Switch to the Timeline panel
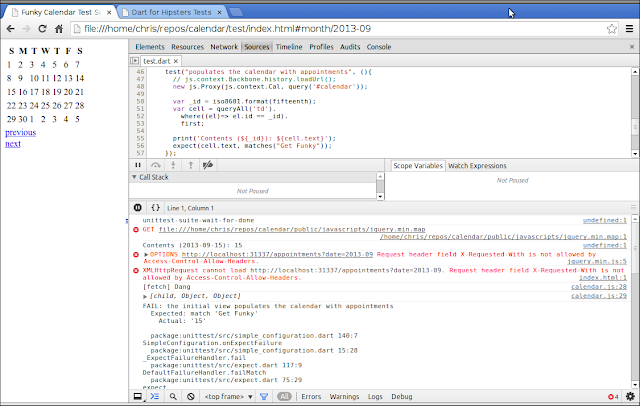This screenshot has height=406, width=640. [289, 47]
